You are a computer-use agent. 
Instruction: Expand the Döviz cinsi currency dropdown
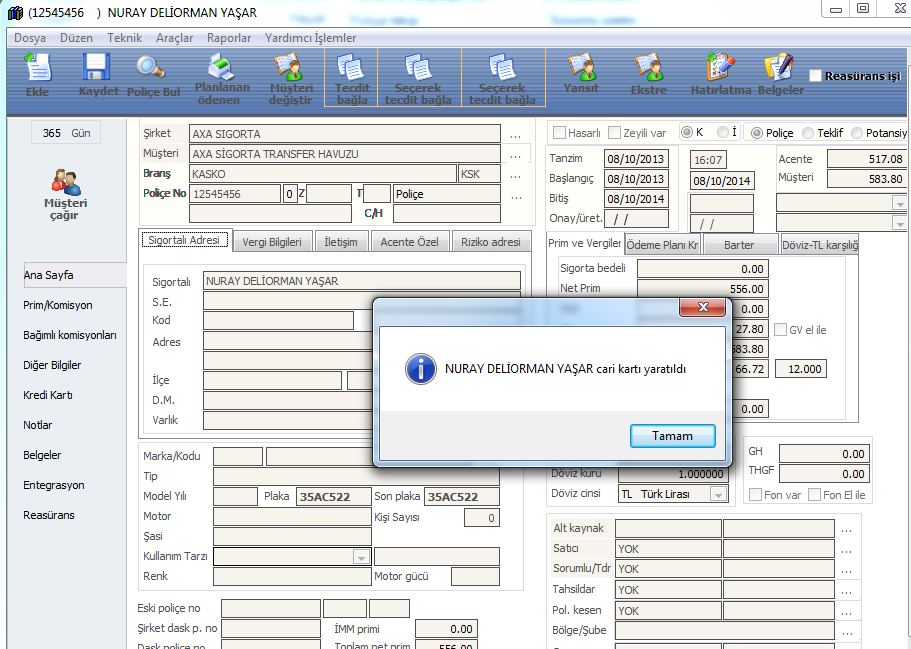point(718,494)
